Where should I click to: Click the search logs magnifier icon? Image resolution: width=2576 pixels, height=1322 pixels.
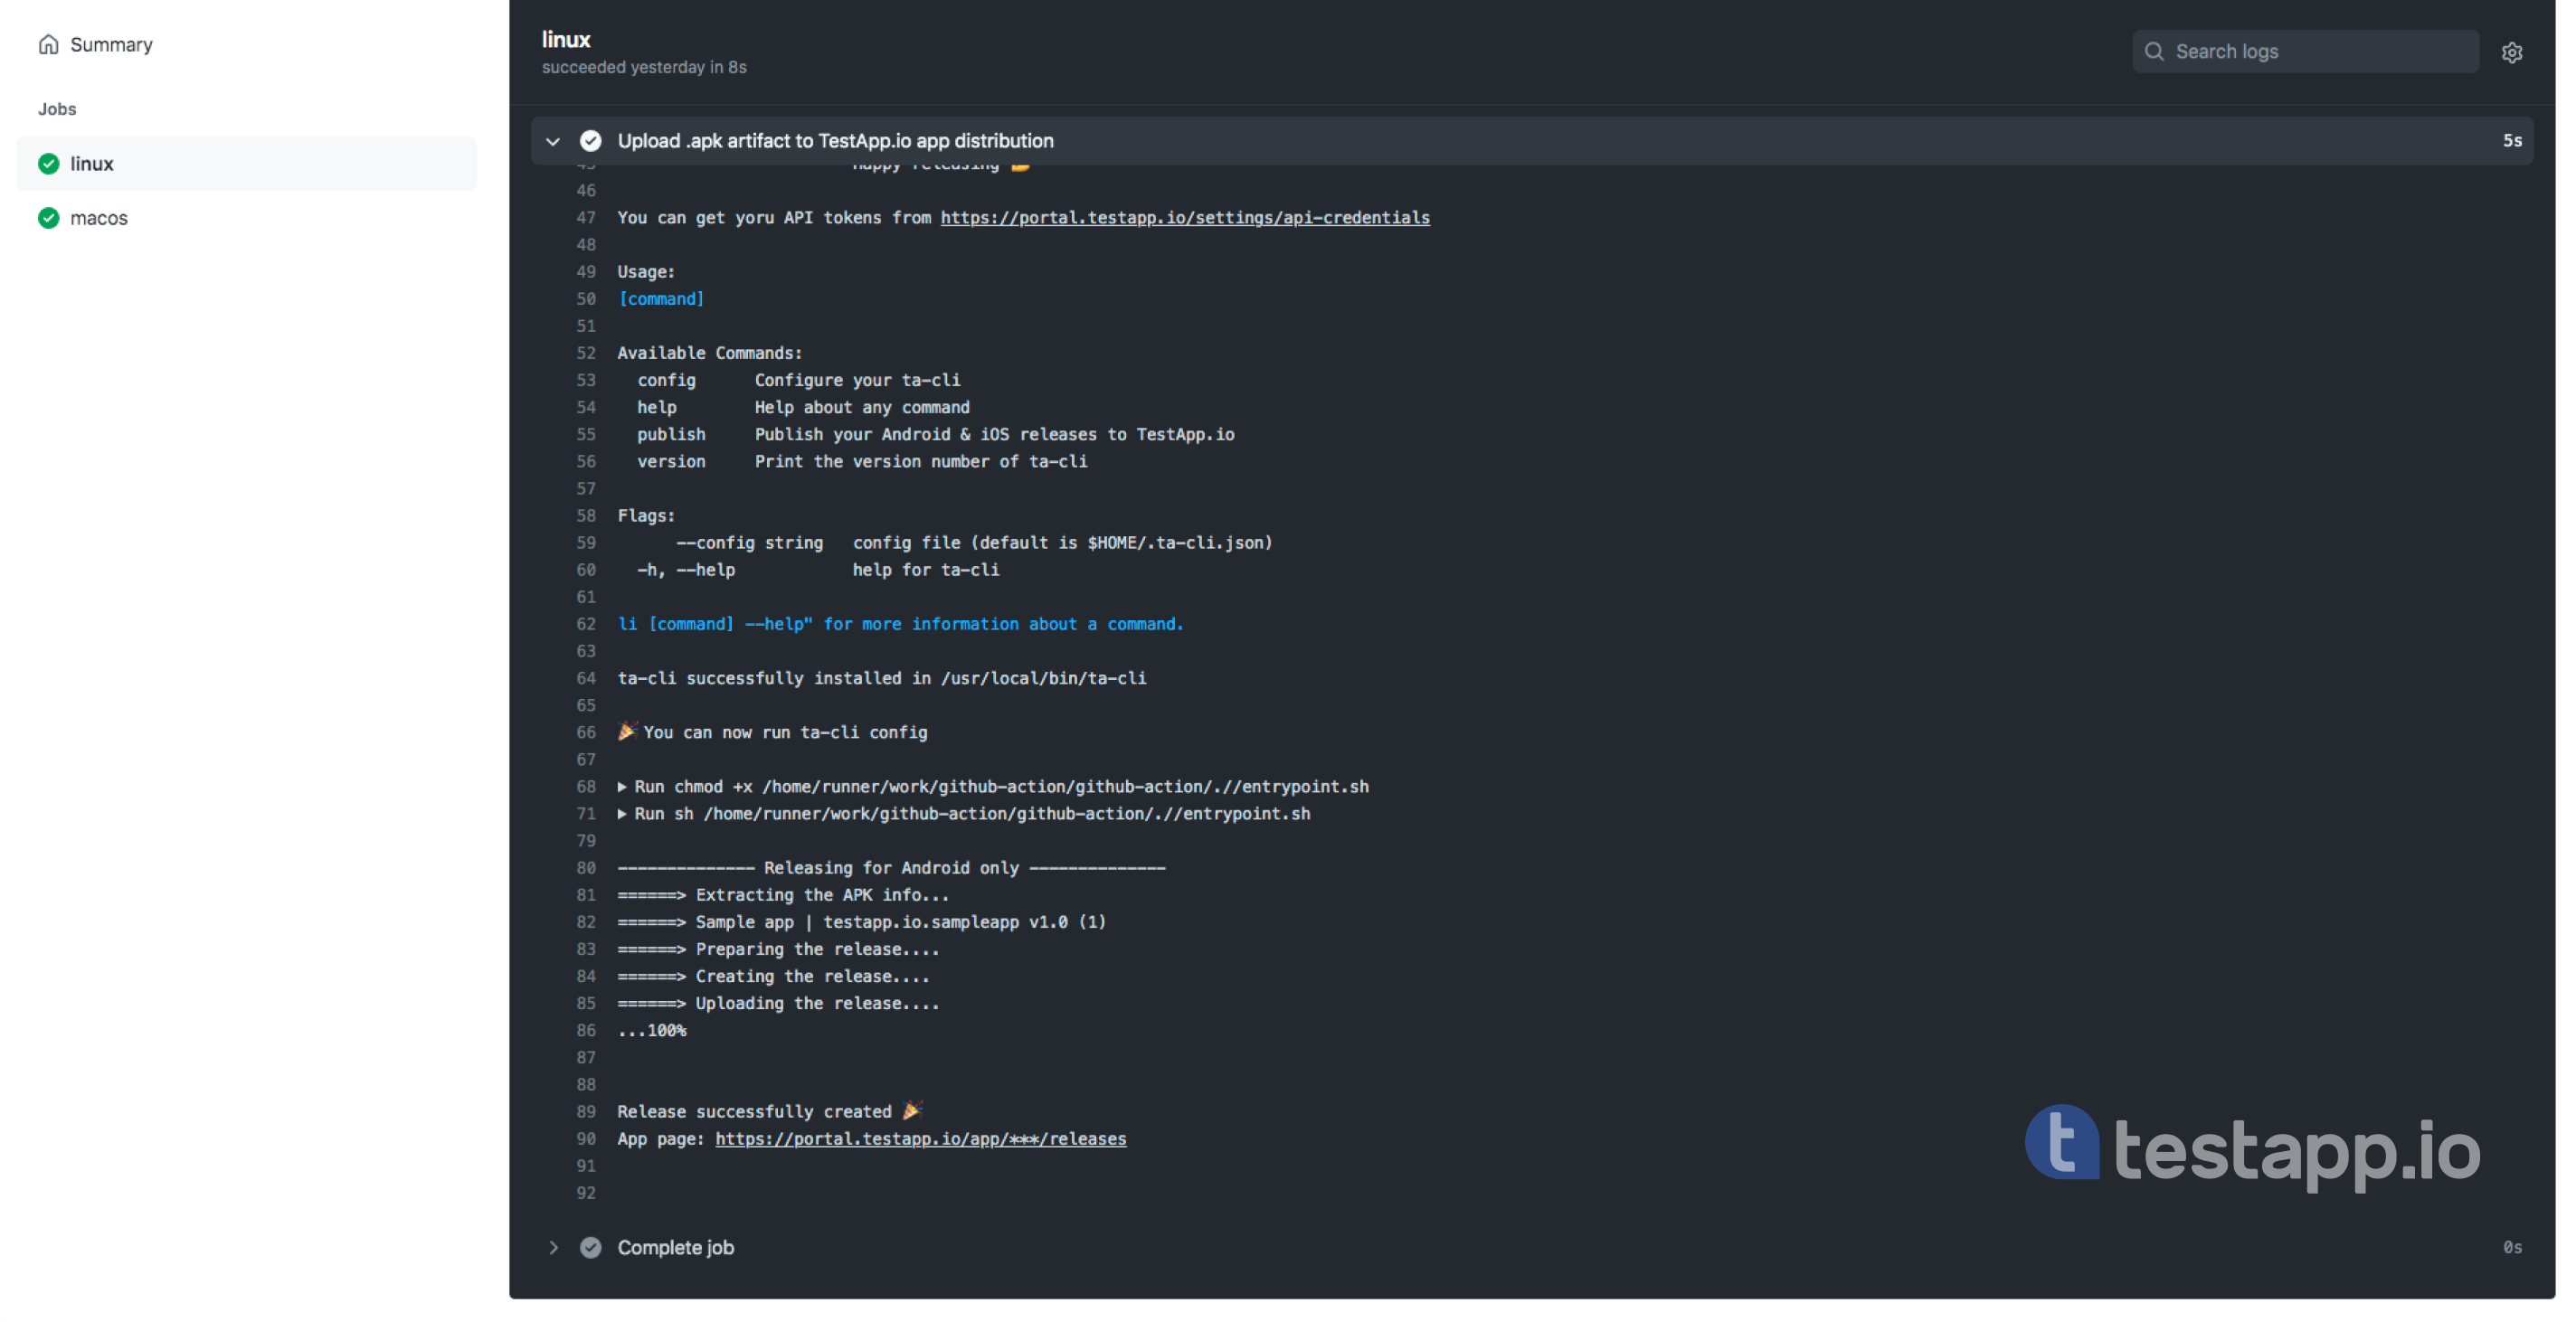click(x=2155, y=51)
